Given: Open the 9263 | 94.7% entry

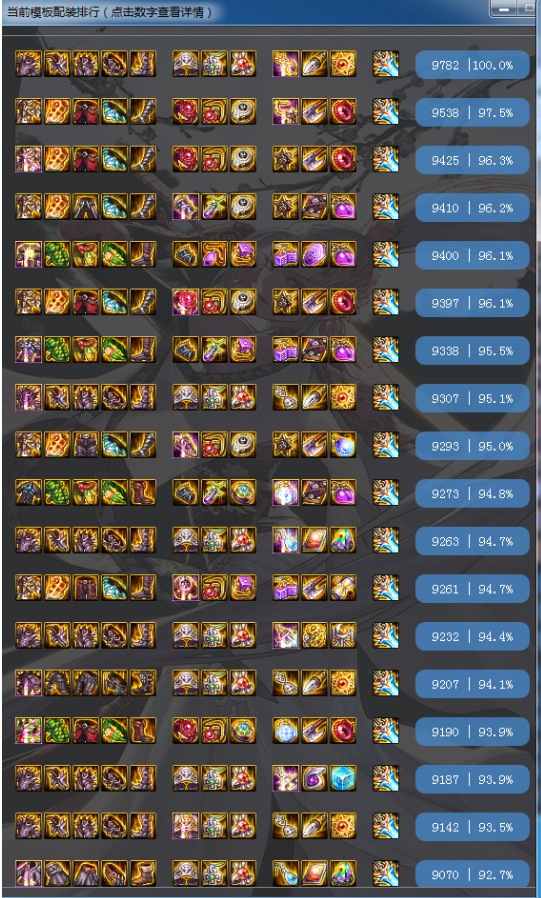Looking at the screenshot, I should click(x=472, y=541).
